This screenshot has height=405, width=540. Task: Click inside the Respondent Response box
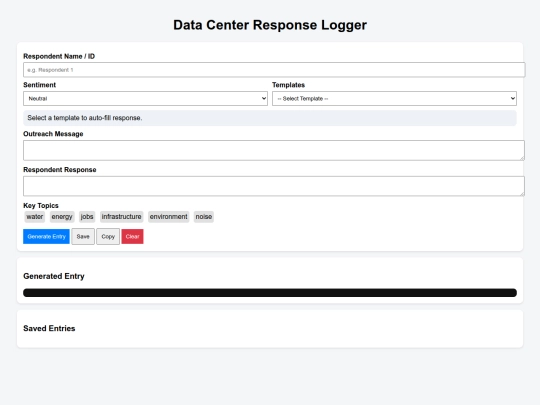[x=274, y=186]
